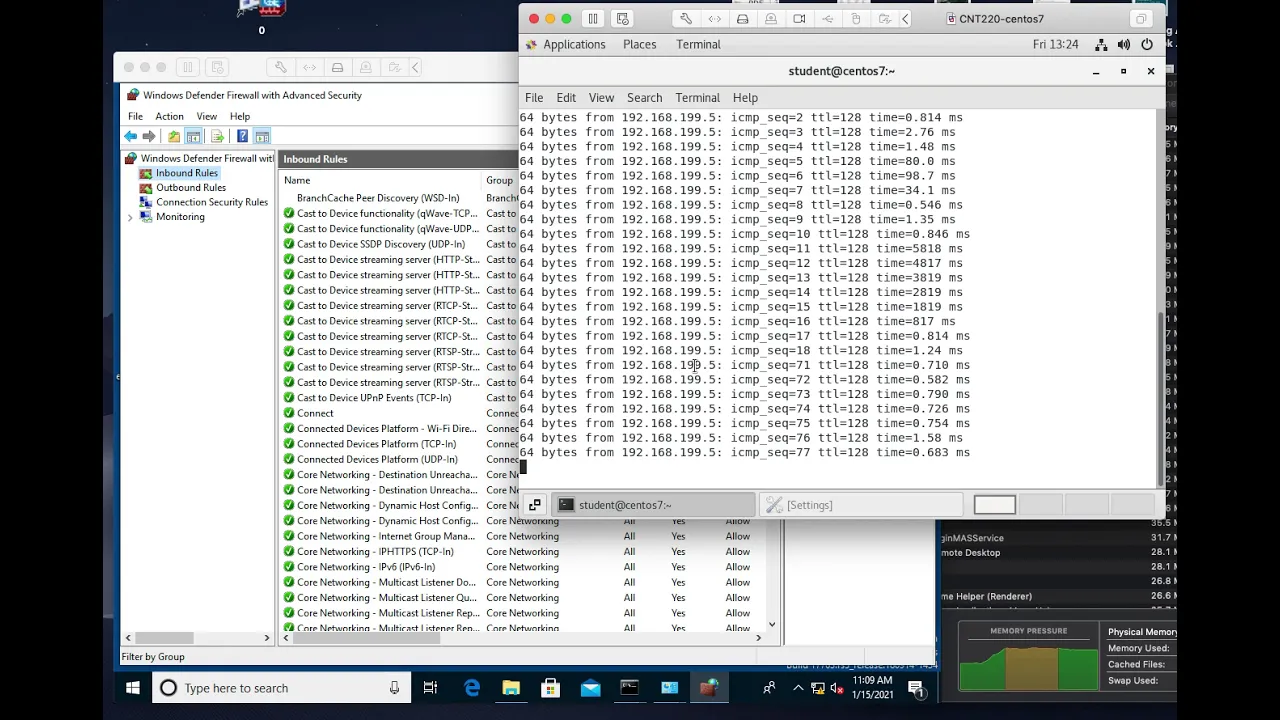Toggle action pane icon in Firewall toolbar
The width and height of the screenshot is (1280, 720).
click(262, 136)
